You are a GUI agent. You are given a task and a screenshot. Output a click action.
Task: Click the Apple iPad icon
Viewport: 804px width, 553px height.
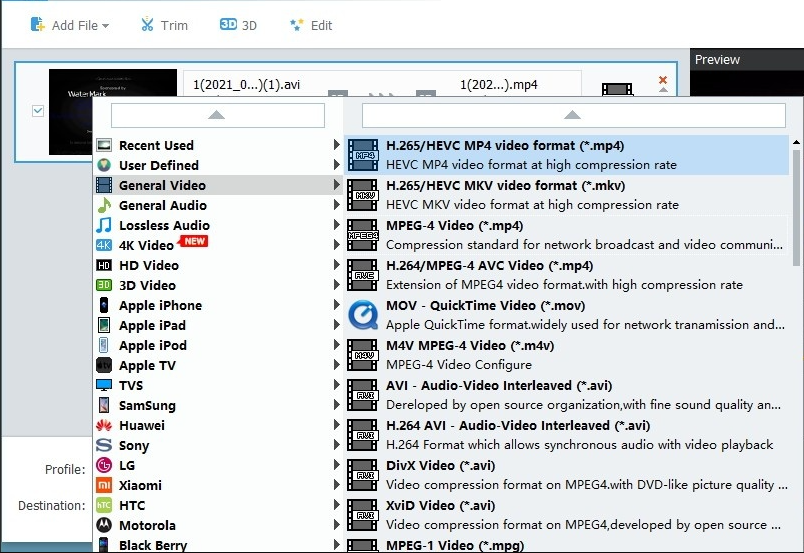click(104, 325)
